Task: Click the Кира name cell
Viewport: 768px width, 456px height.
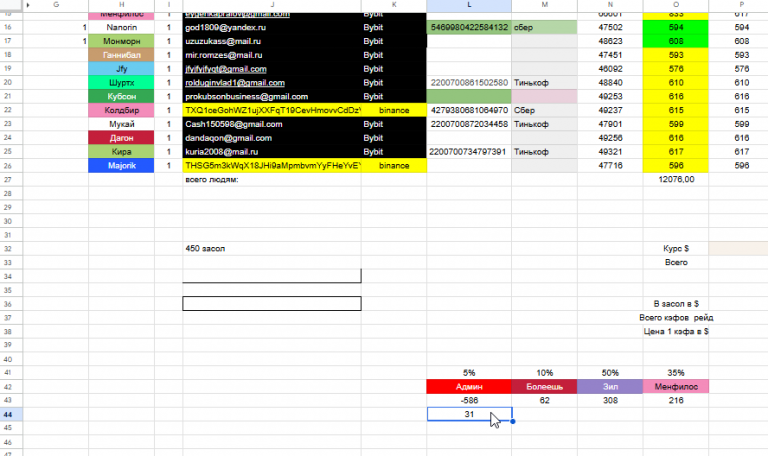Action: [121, 152]
